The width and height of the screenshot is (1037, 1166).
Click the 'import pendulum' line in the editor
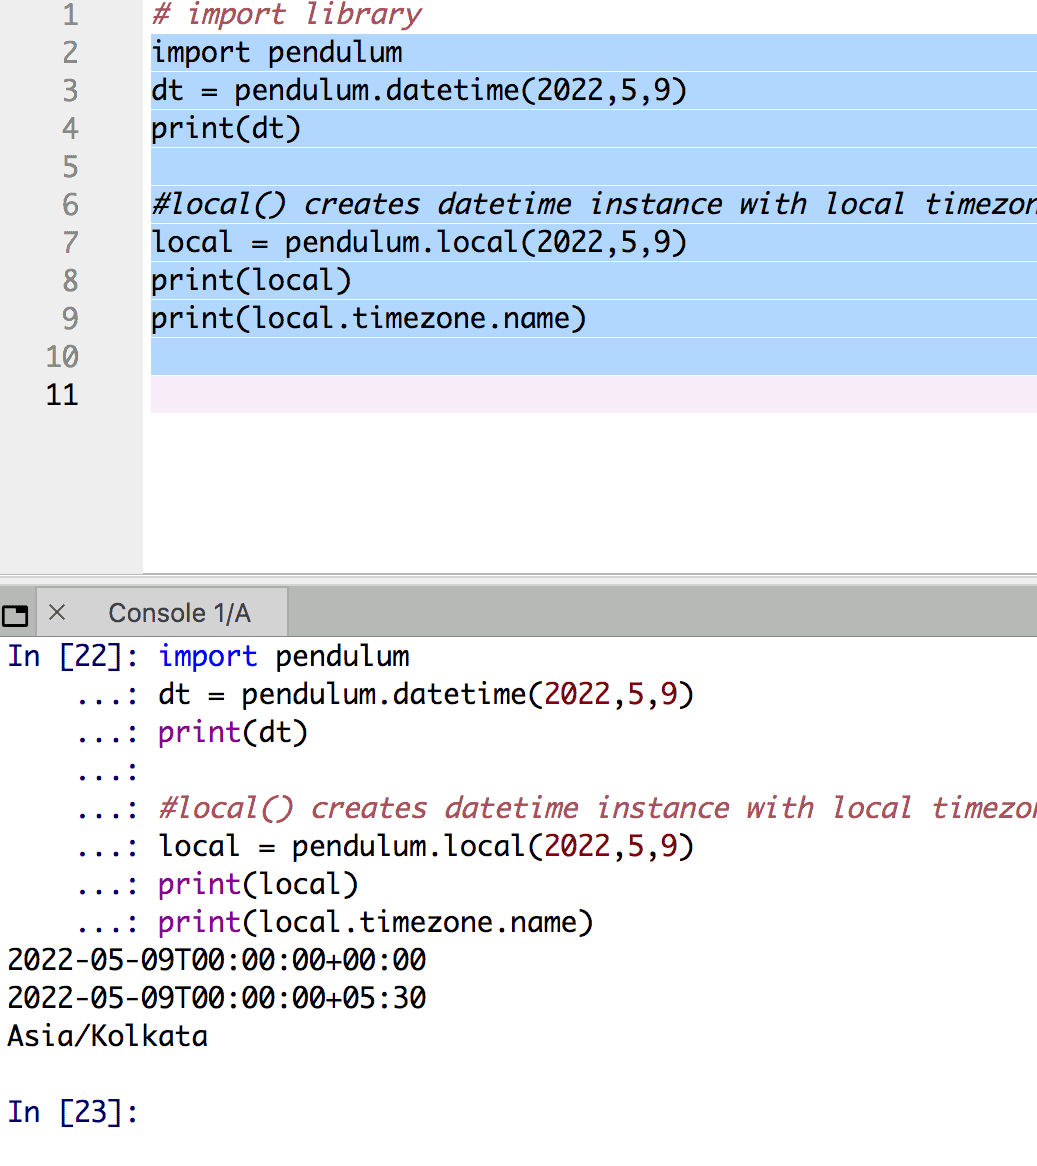[277, 53]
